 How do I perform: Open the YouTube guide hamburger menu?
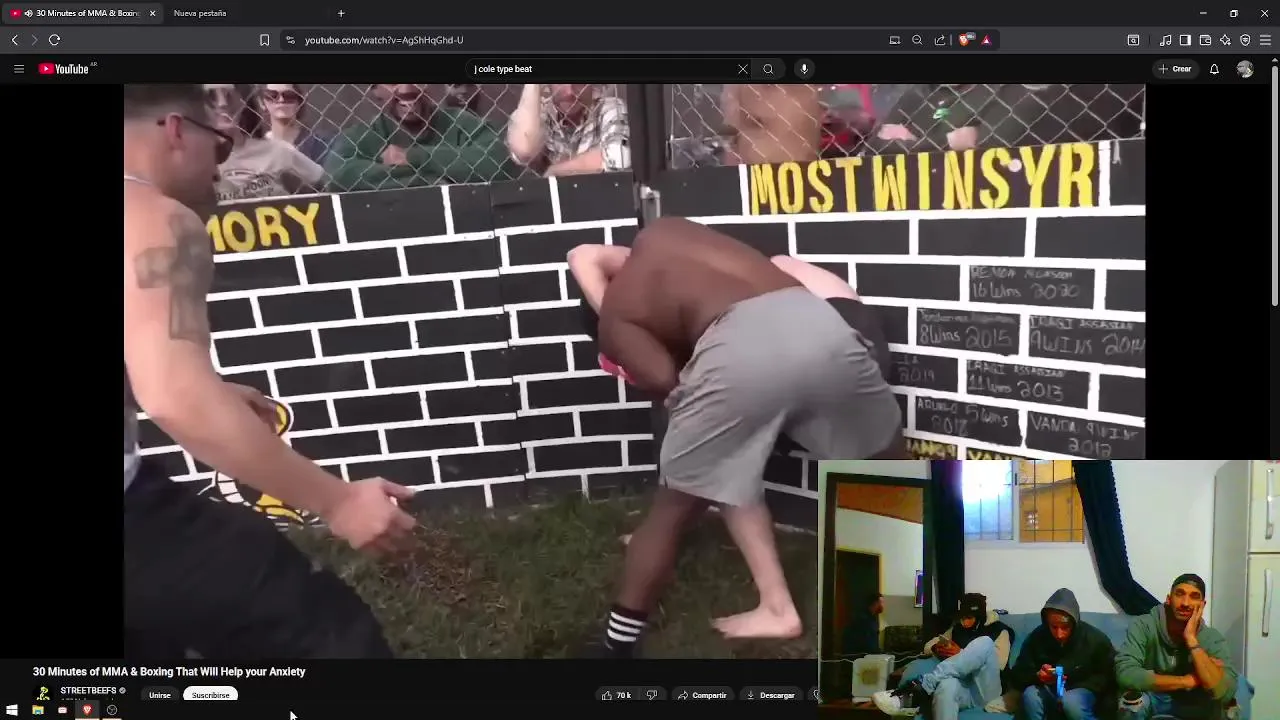pyautogui.click(x=19, y=69)
